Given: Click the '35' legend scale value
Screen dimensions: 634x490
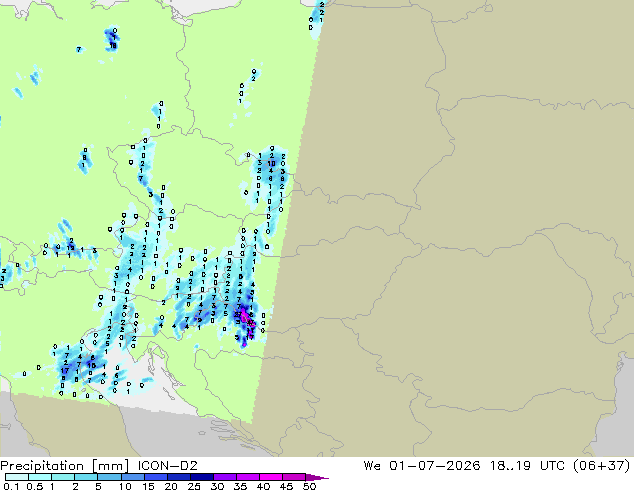Looking at the screenshot, I should coord(240,486).
